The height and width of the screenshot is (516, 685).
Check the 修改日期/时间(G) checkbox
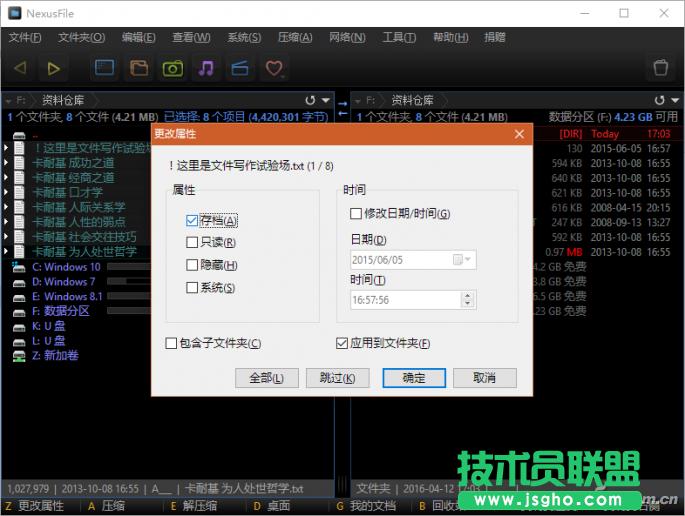coord(356,213)
